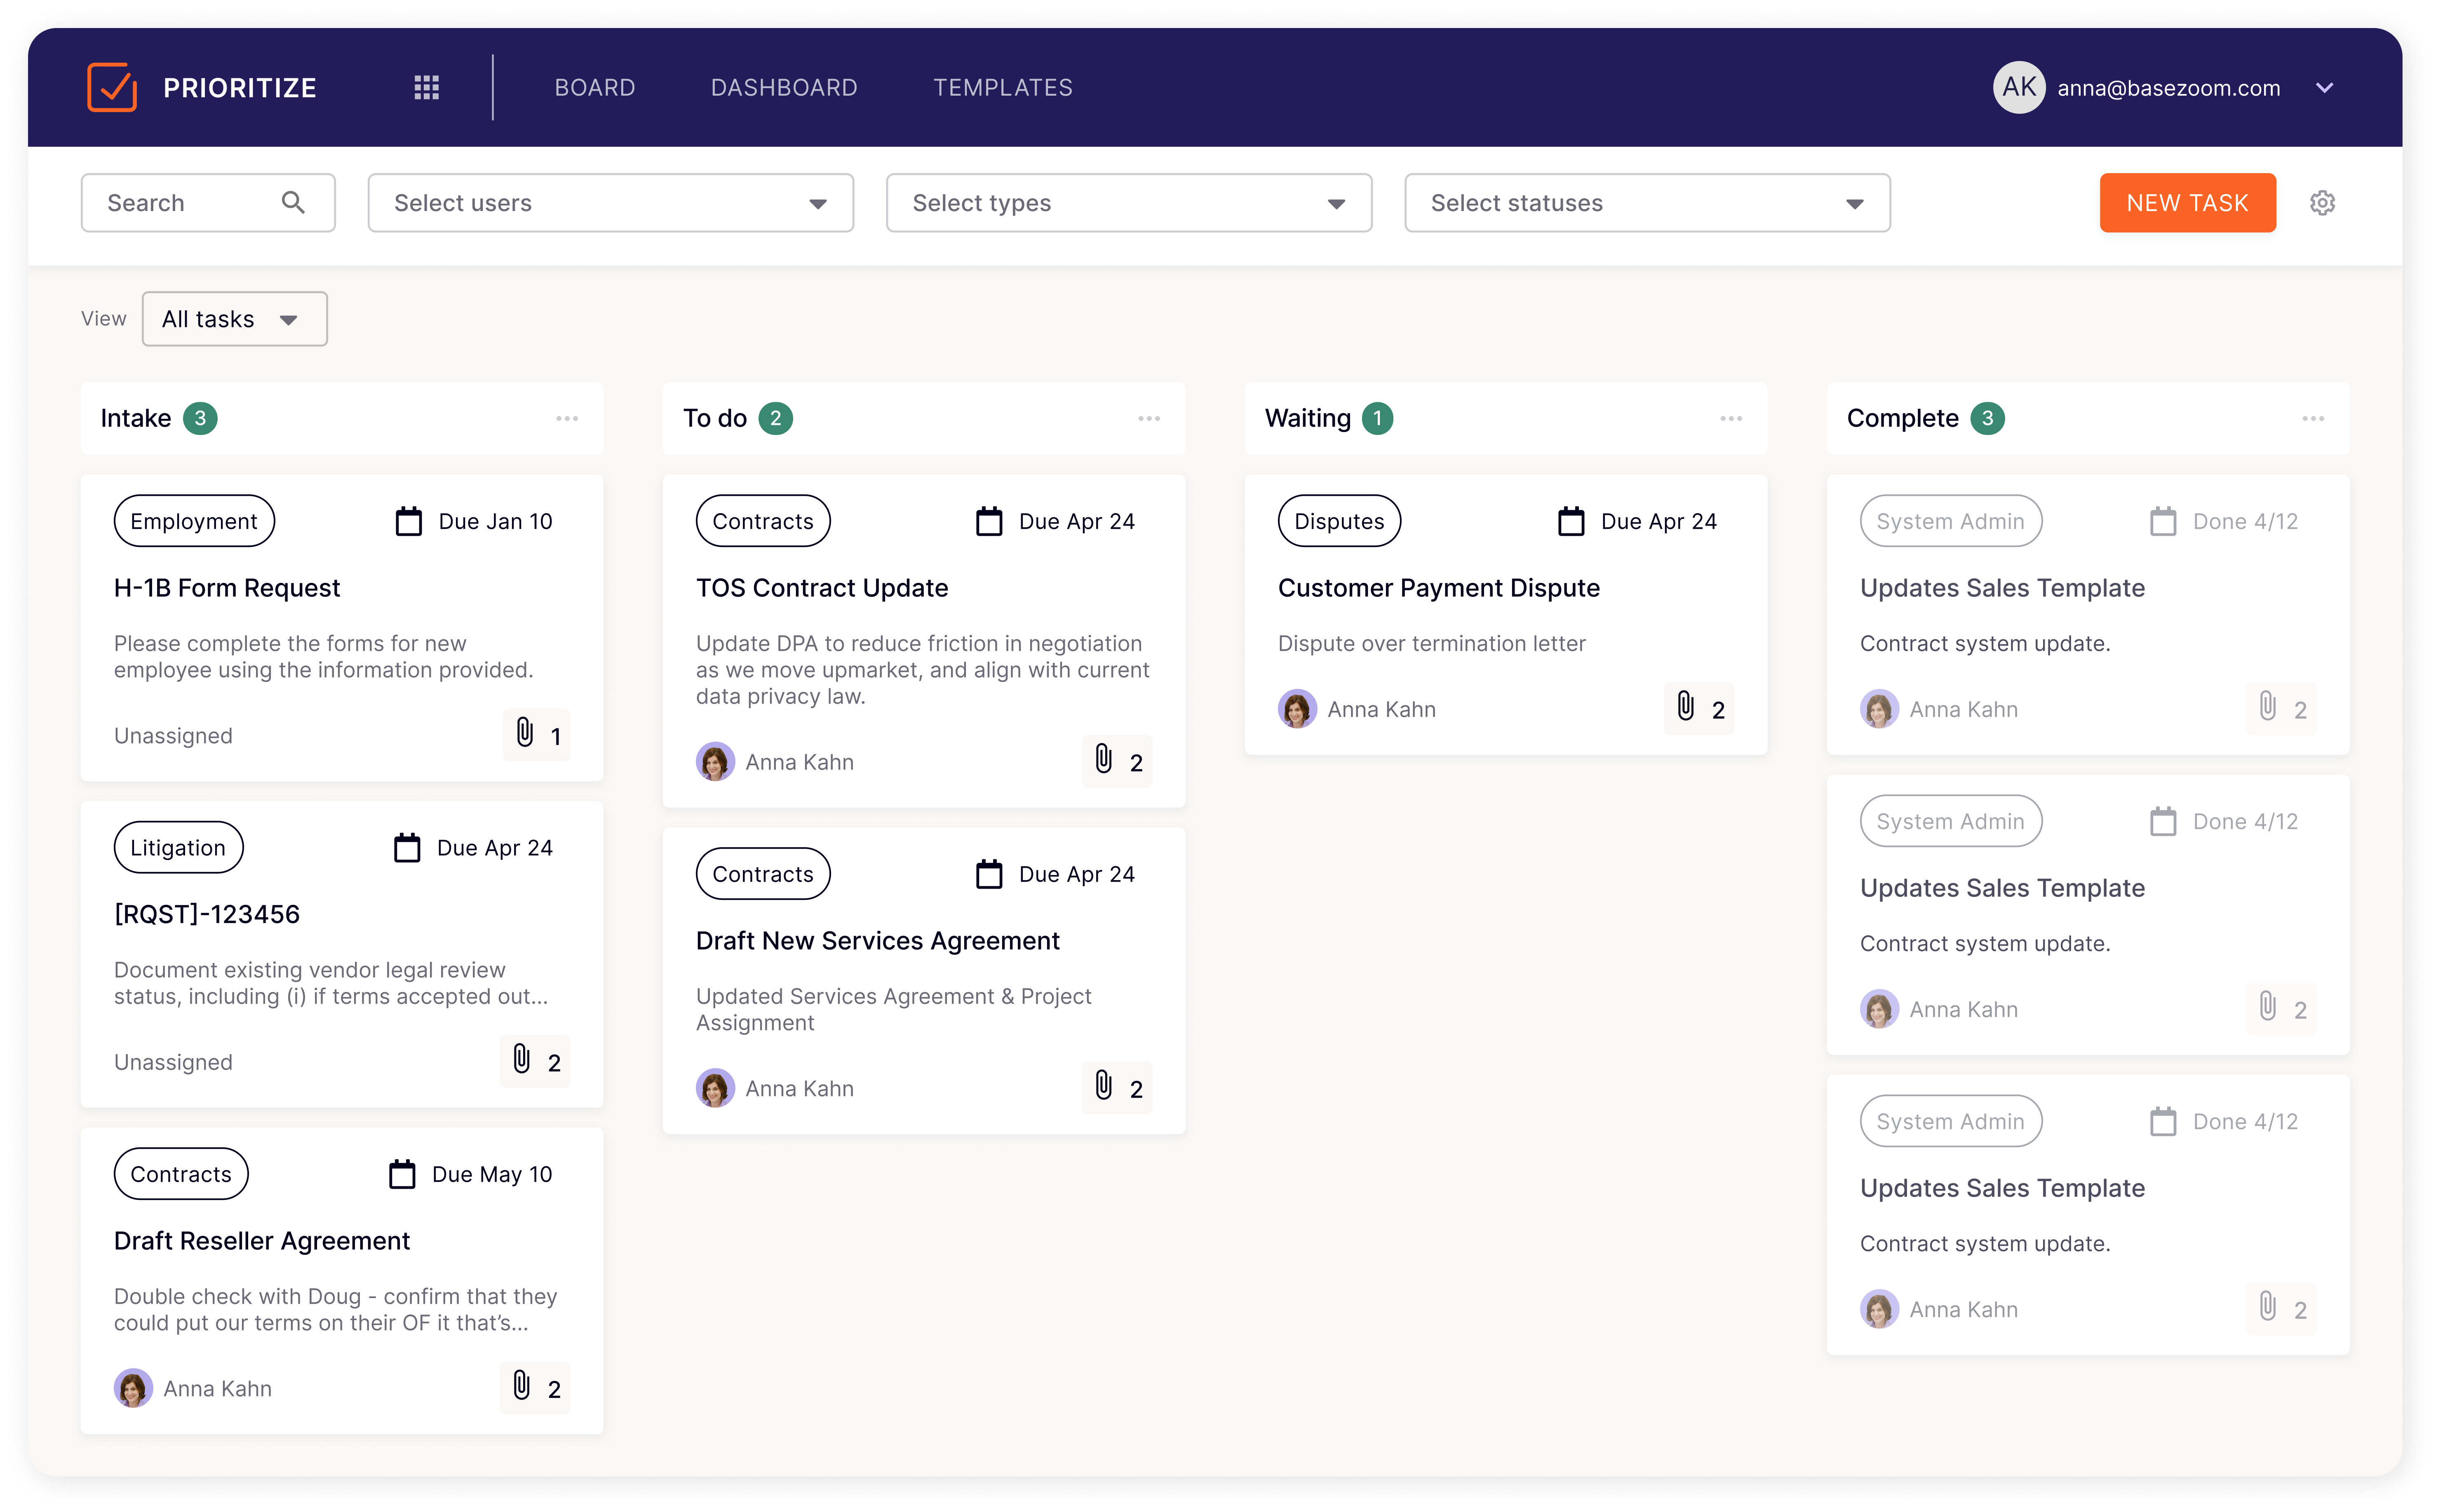Open the Select statuses dropdown
Image resolution: width=2438 pixels, height=1512 pixels.
(1646, 203)
